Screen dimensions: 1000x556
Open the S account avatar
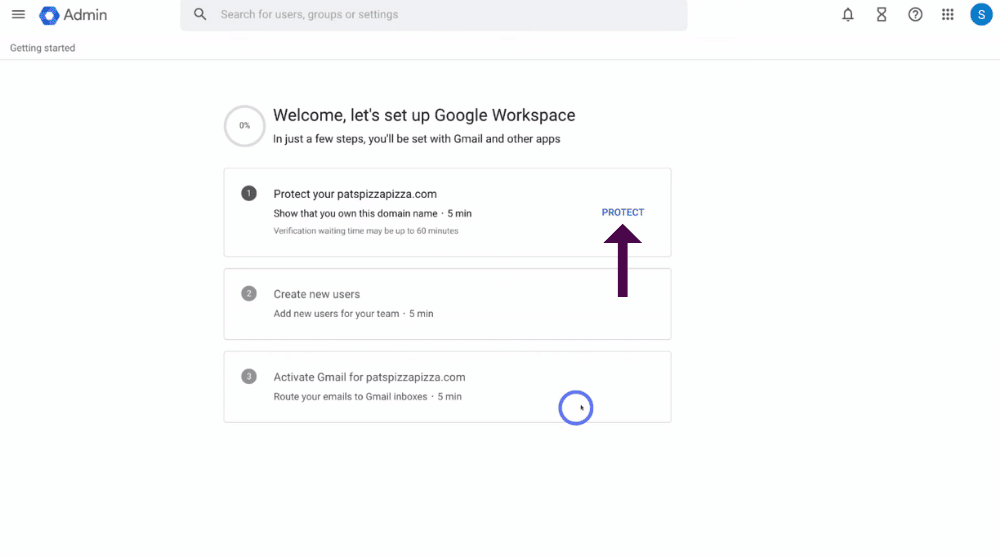point(981,14)
